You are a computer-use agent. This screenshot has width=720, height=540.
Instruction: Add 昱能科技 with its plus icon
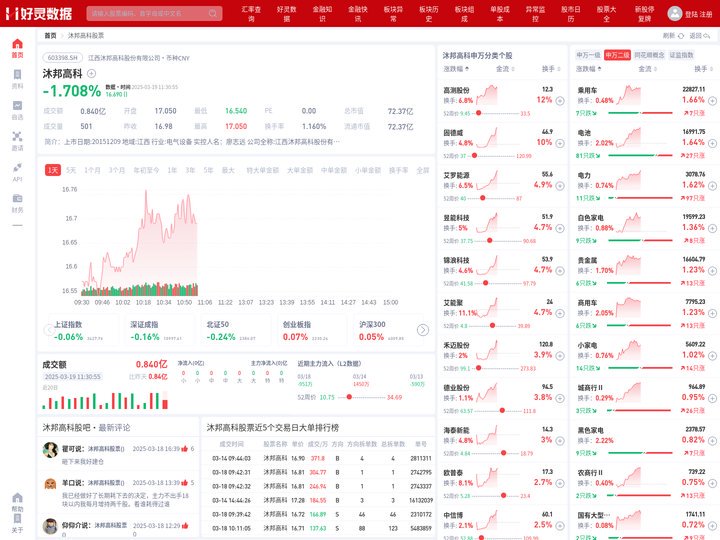click(560, 228)
